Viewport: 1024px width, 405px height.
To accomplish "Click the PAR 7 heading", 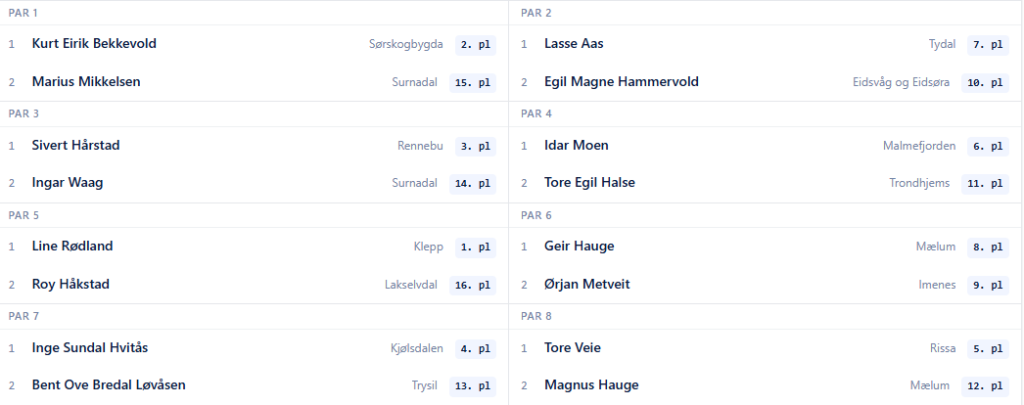I will click(24, 316).
